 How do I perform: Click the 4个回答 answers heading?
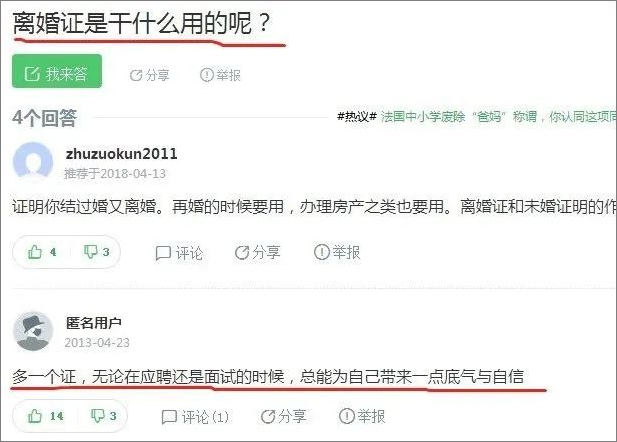click(x=44, y=118)
